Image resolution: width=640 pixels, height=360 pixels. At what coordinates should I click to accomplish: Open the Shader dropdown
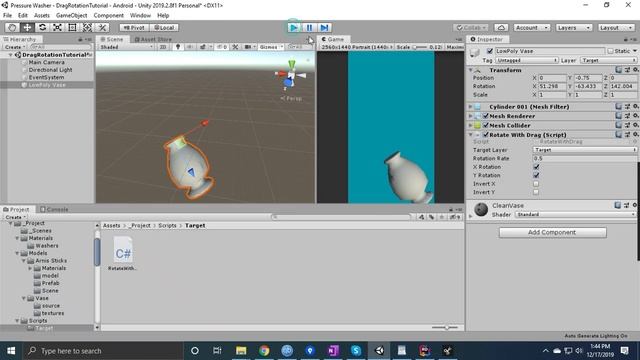click(x=576, y=214)
